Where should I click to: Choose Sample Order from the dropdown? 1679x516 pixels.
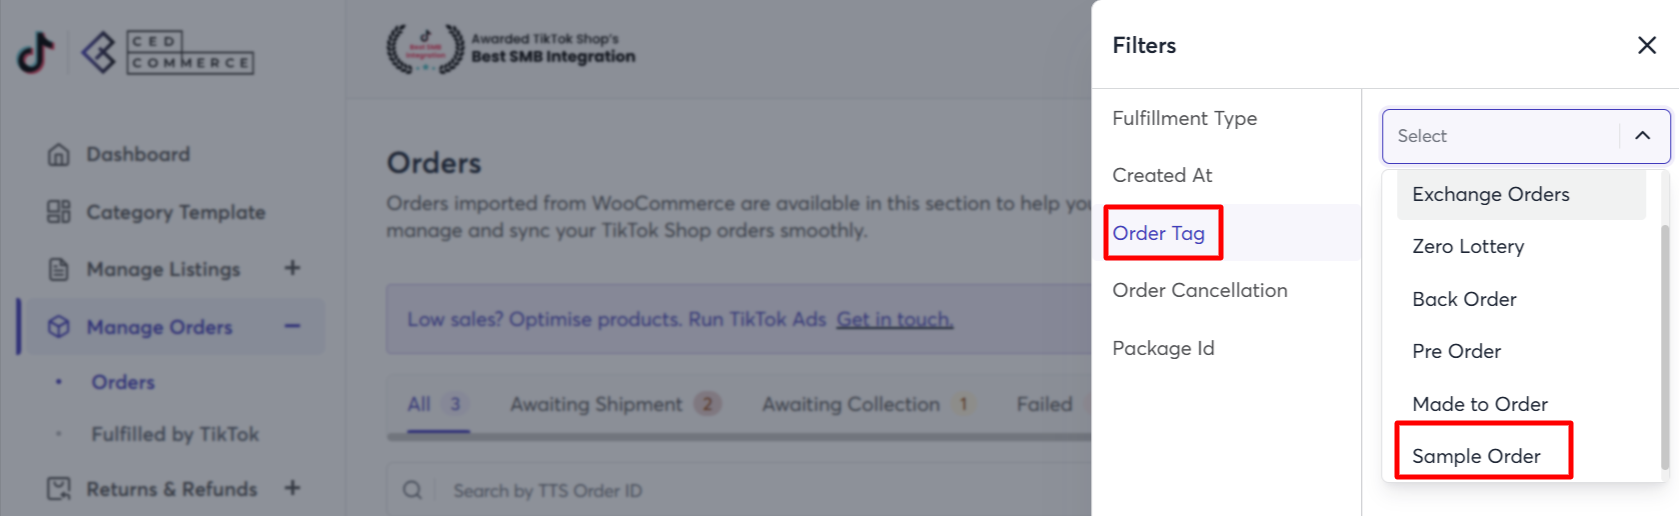click(1476, 456)
